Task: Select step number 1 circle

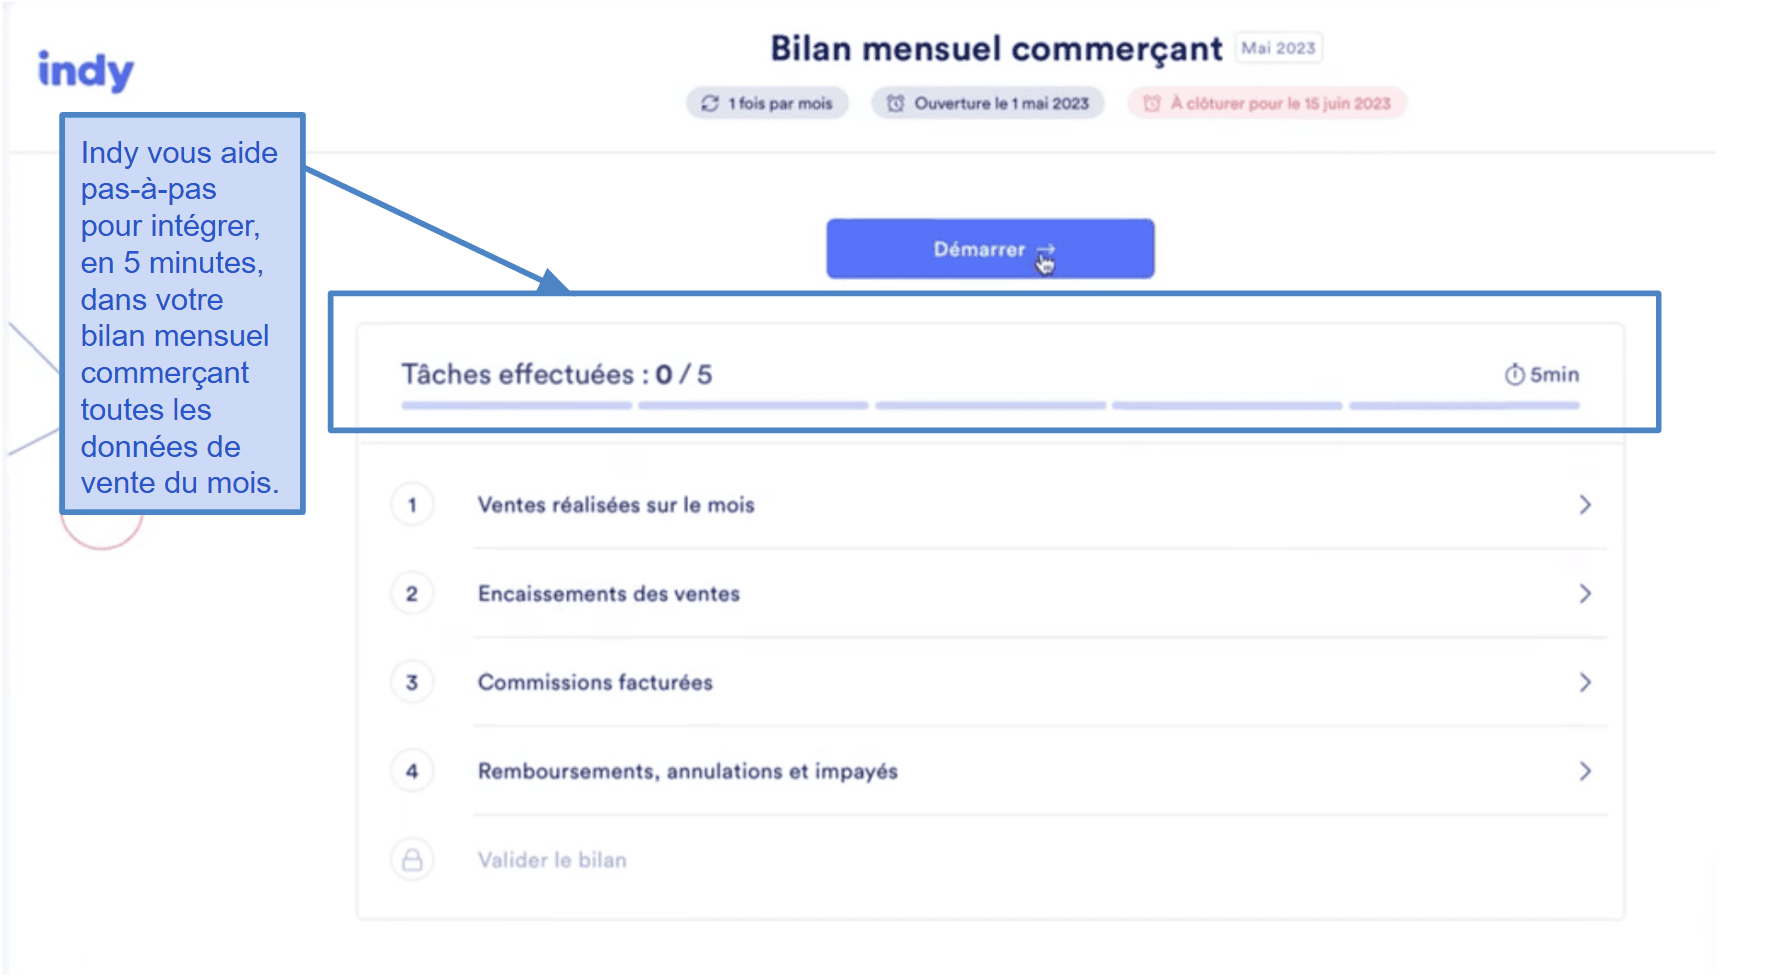Action: 412,505
